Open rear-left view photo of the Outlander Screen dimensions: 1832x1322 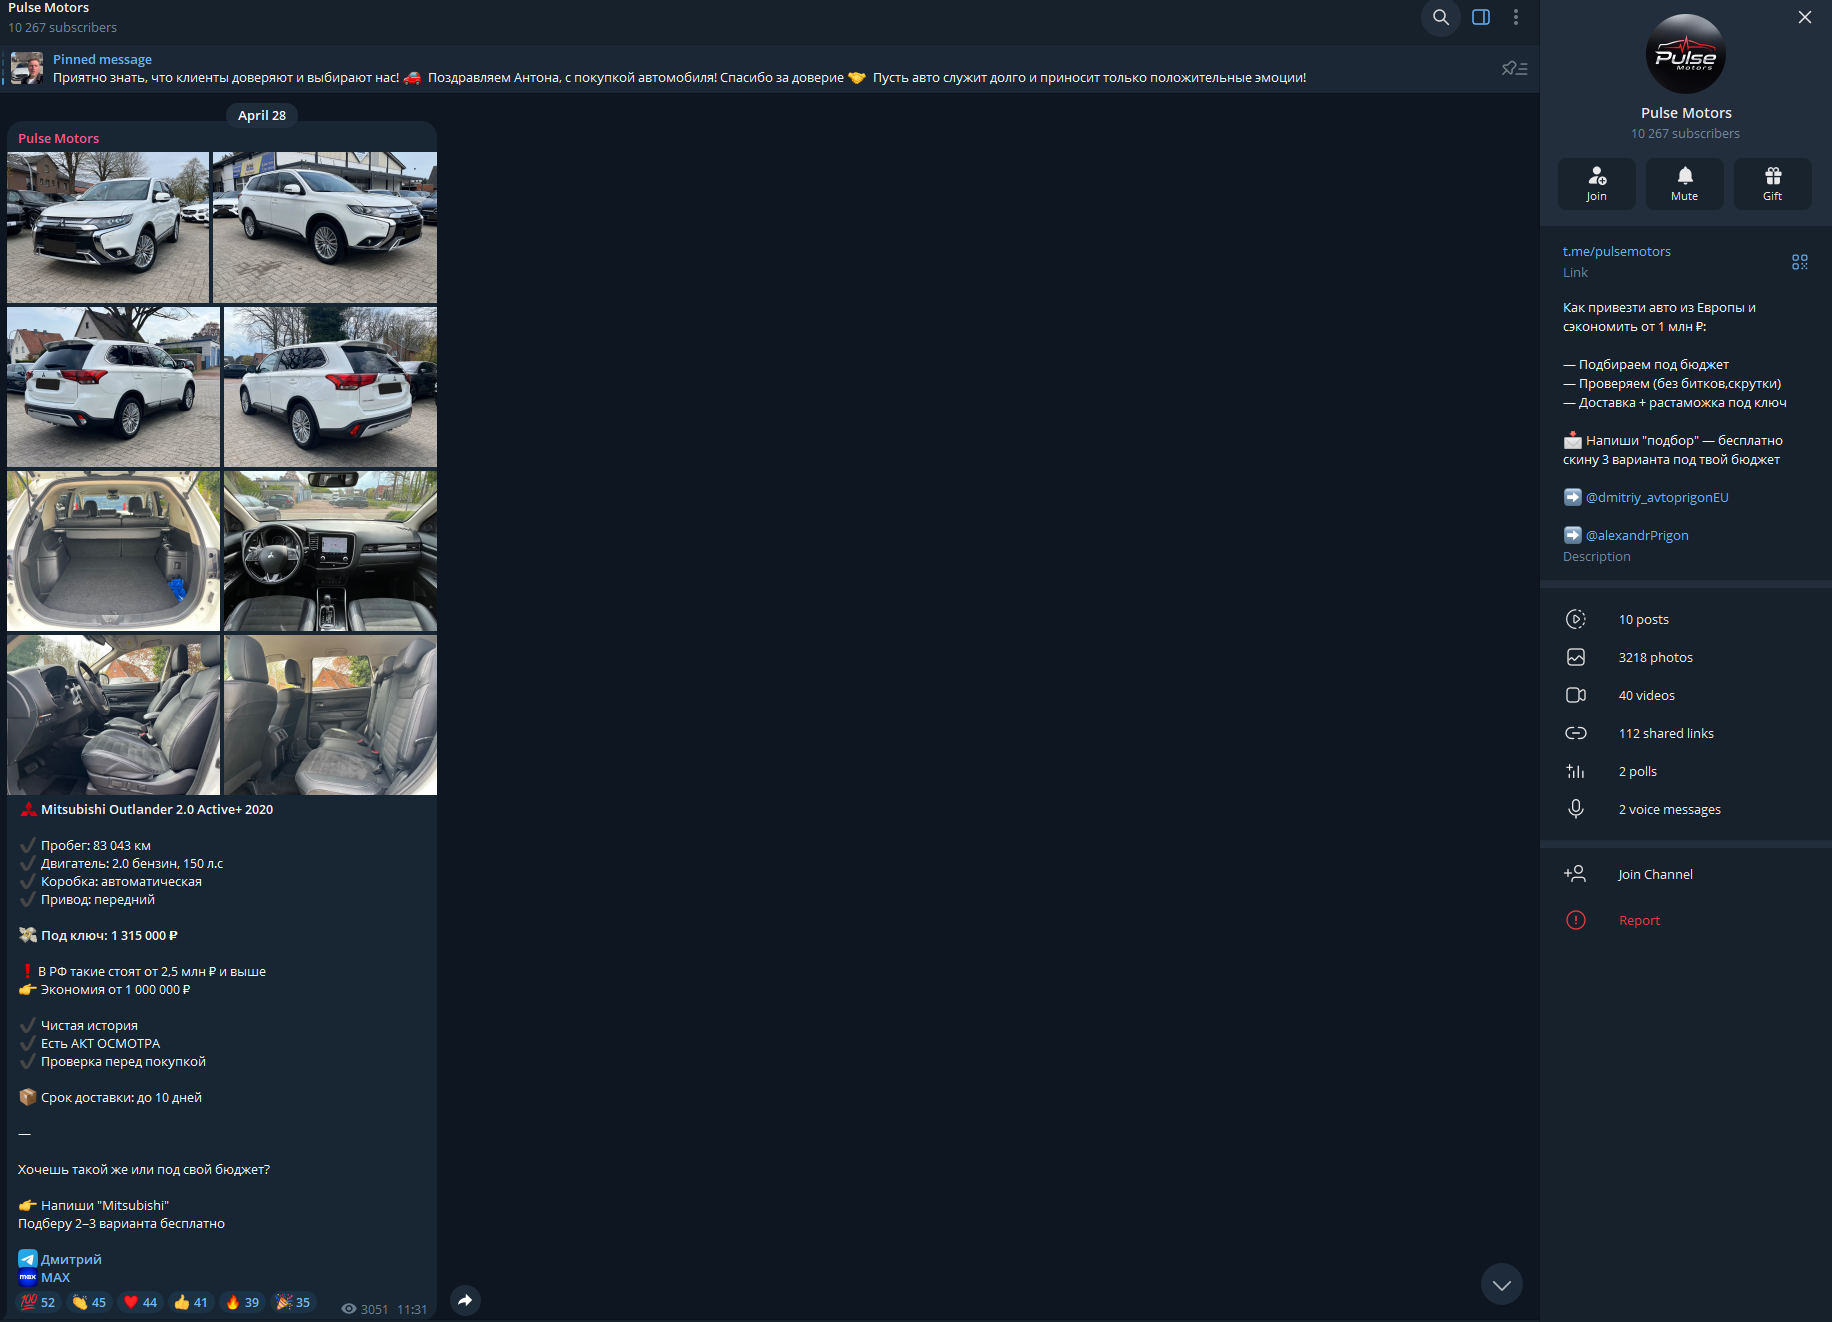(x=113, y=387)
